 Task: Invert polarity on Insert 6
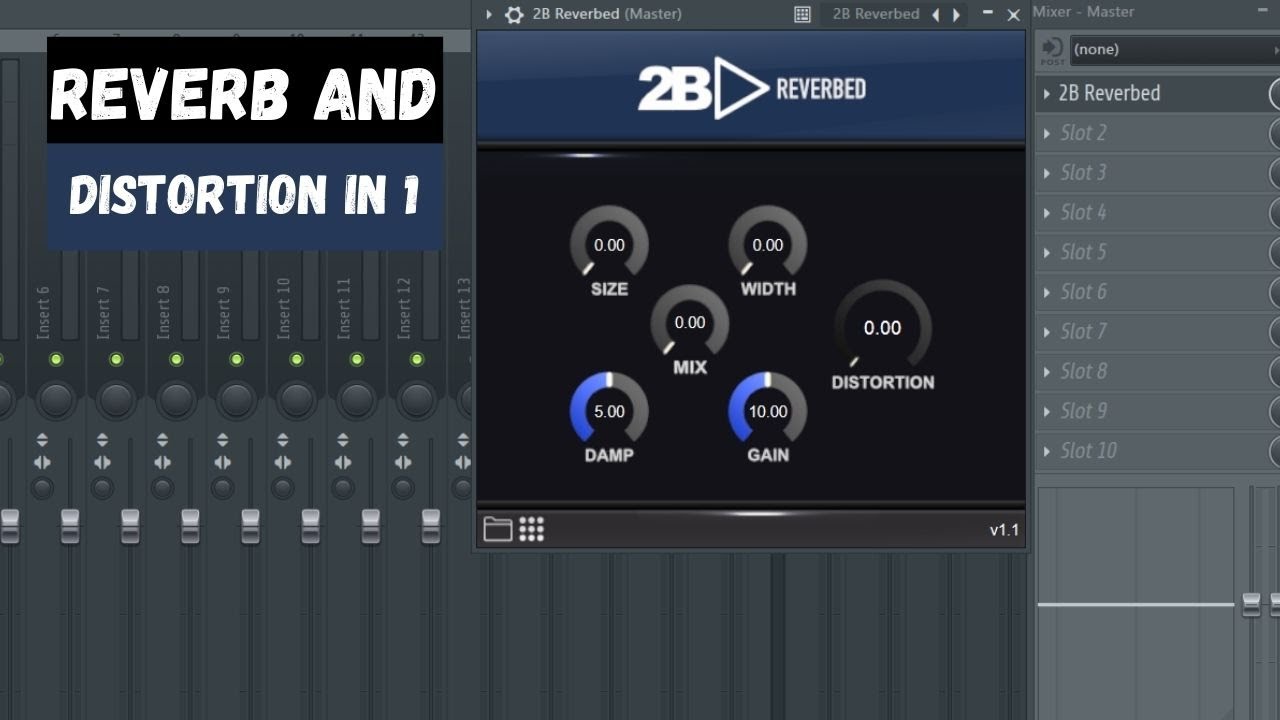point(42,439)
